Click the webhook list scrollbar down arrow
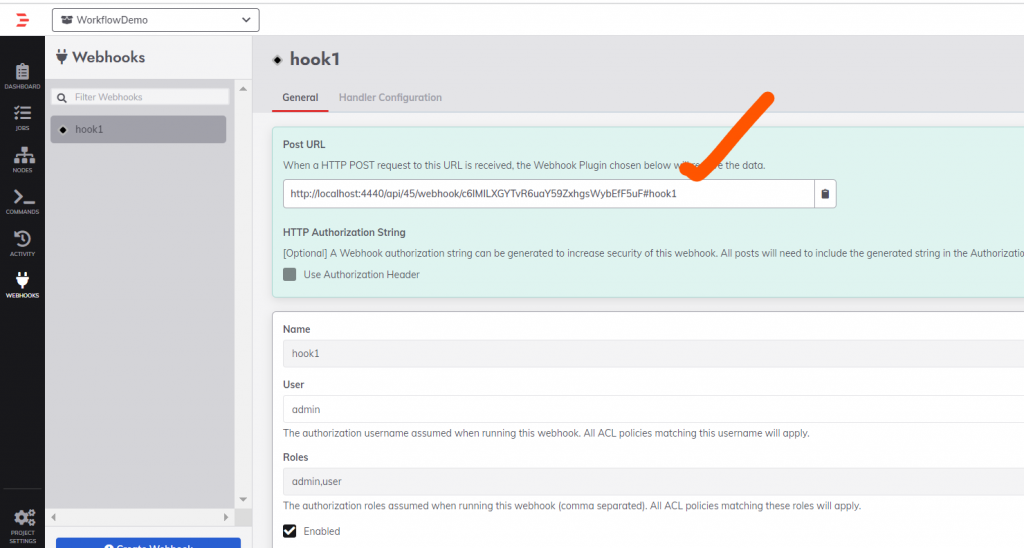Screen dimensions: 1024x548 [x=240, y=499]
